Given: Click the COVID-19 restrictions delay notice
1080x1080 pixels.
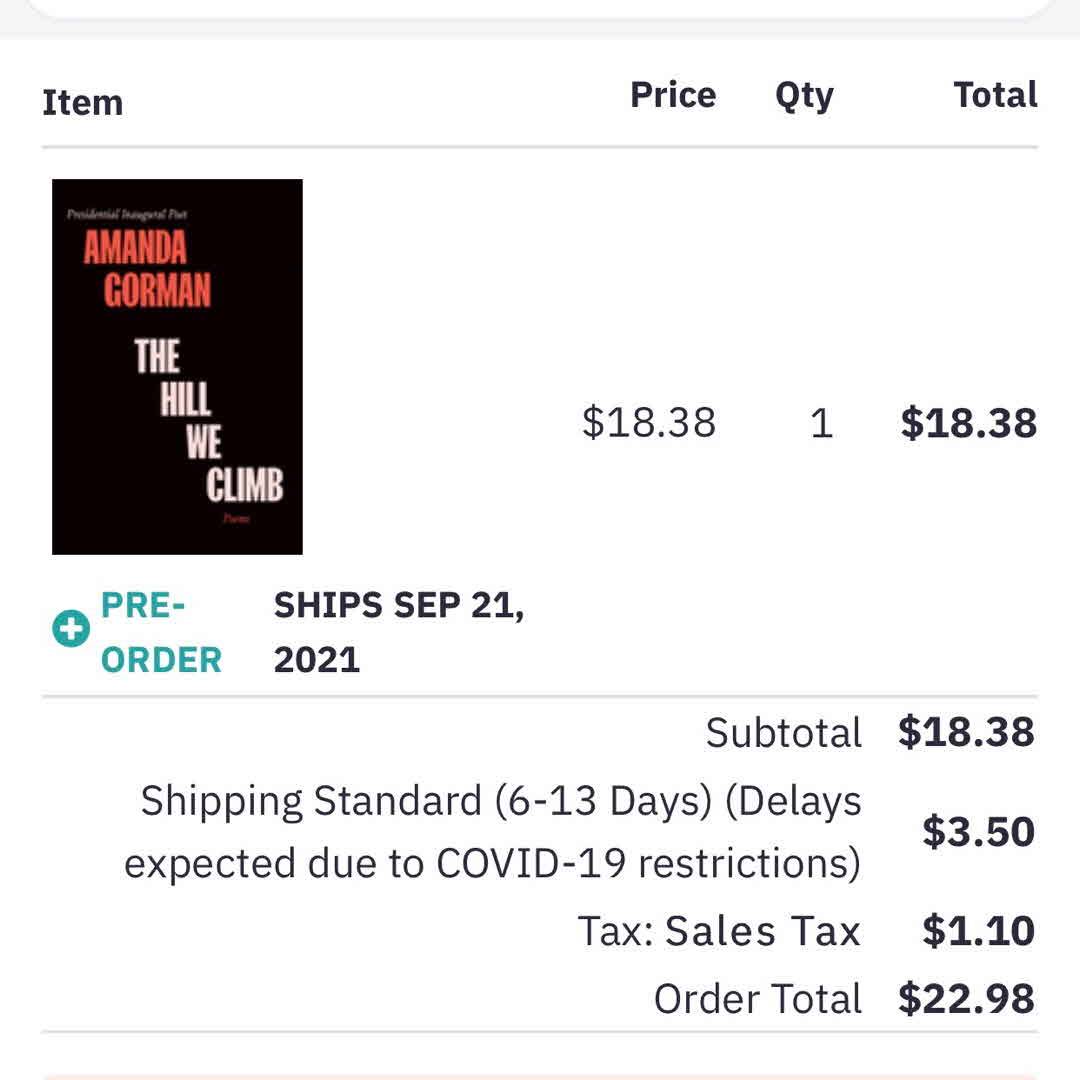Looking at the screenshot, I should (x=492, y=864).
